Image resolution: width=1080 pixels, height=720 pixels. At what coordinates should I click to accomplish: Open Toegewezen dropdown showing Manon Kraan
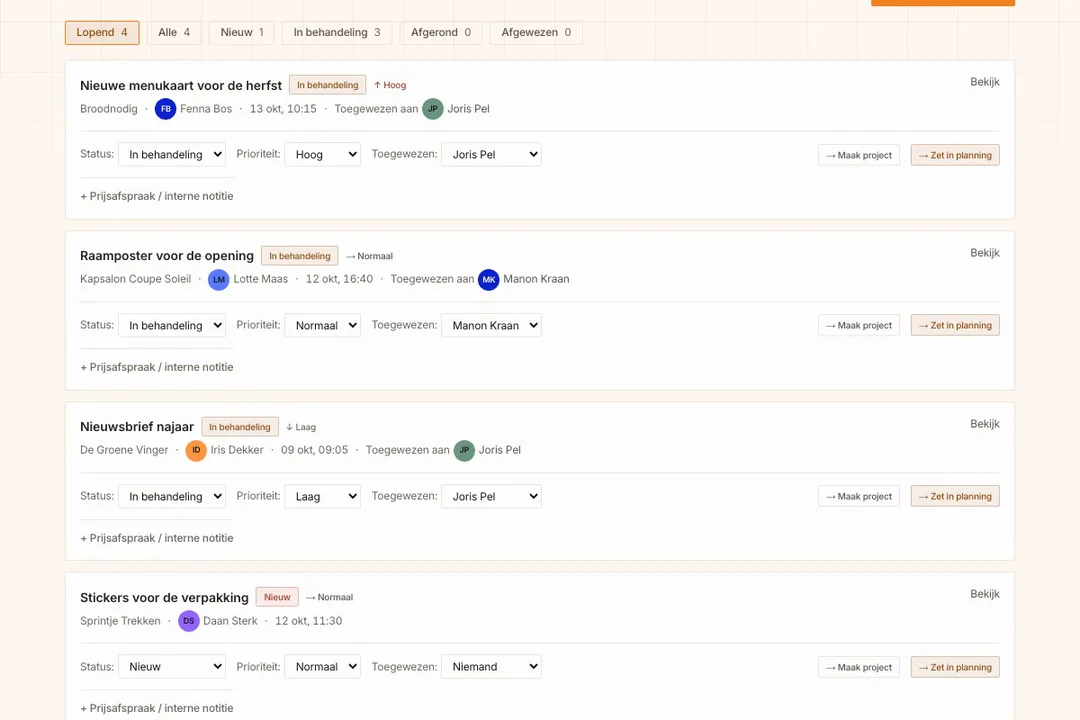click(x=491, y=325)
